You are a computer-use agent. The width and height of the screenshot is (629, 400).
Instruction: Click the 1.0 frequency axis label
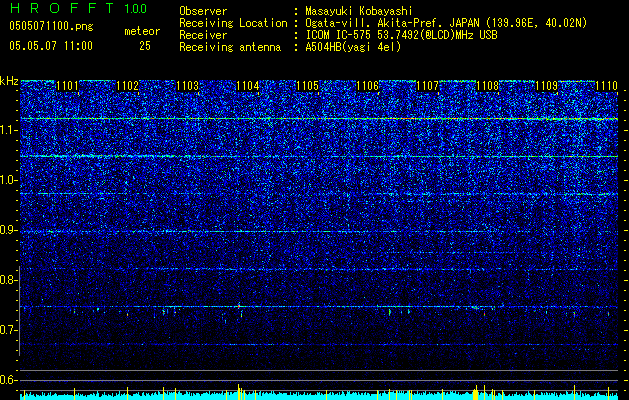click(x=8, y=180)
